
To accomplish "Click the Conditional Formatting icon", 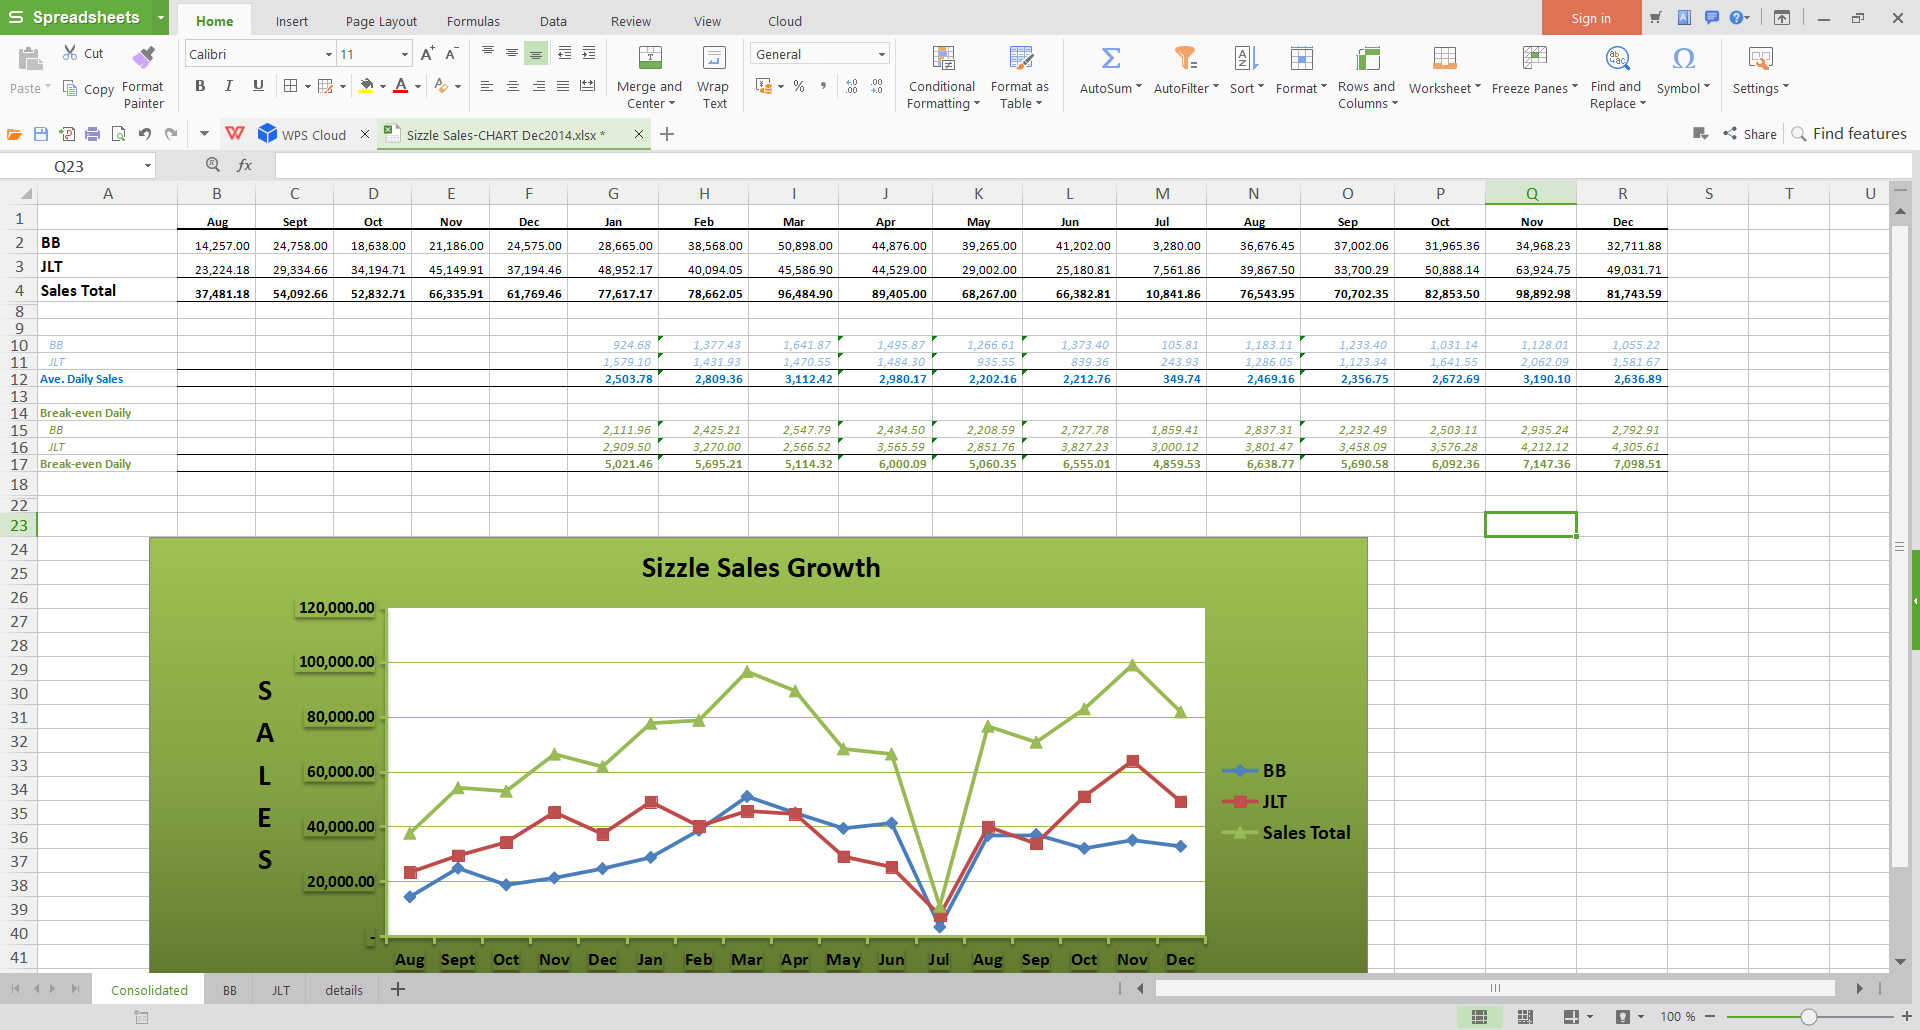I will pyautogui.click(x=943, y=58).
